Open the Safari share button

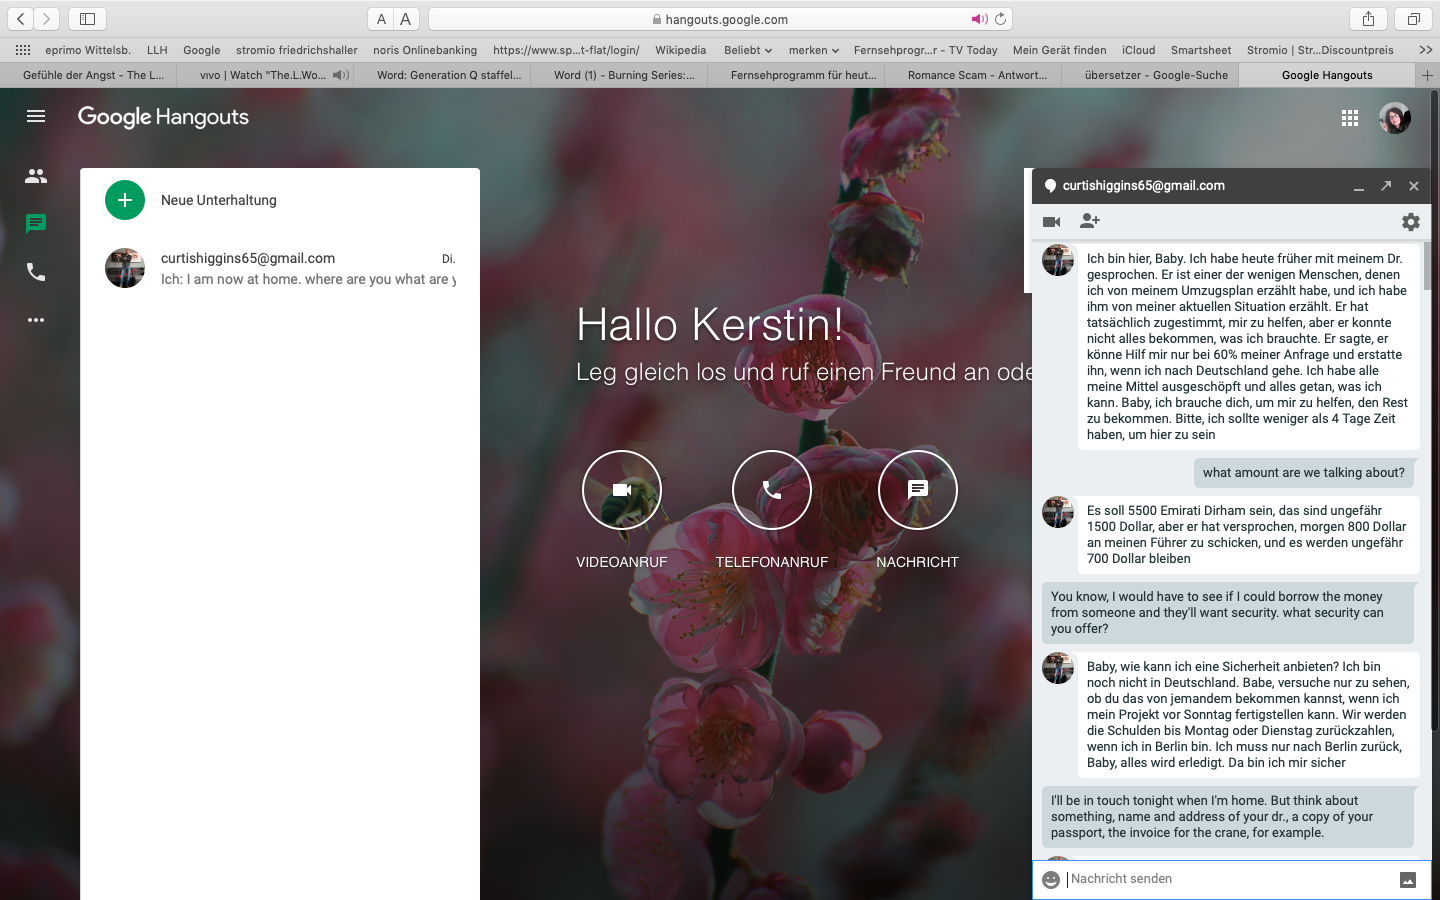tap(1368, 19)
